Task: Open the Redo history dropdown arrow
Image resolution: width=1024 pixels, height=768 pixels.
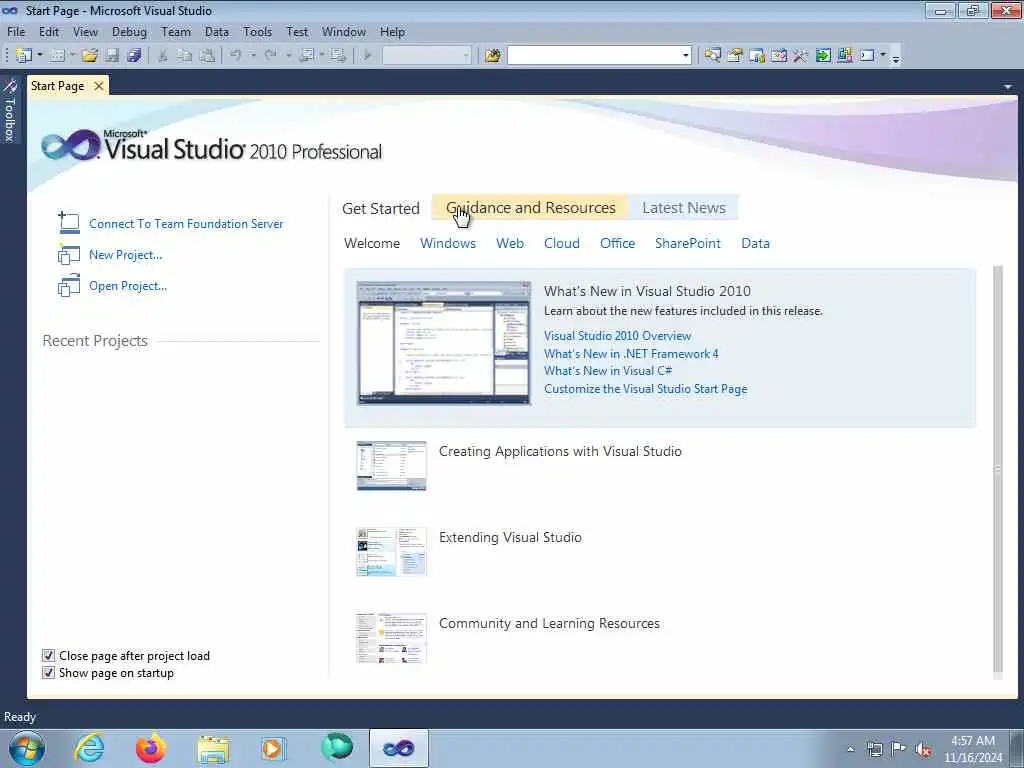Action: pos(288,56)
